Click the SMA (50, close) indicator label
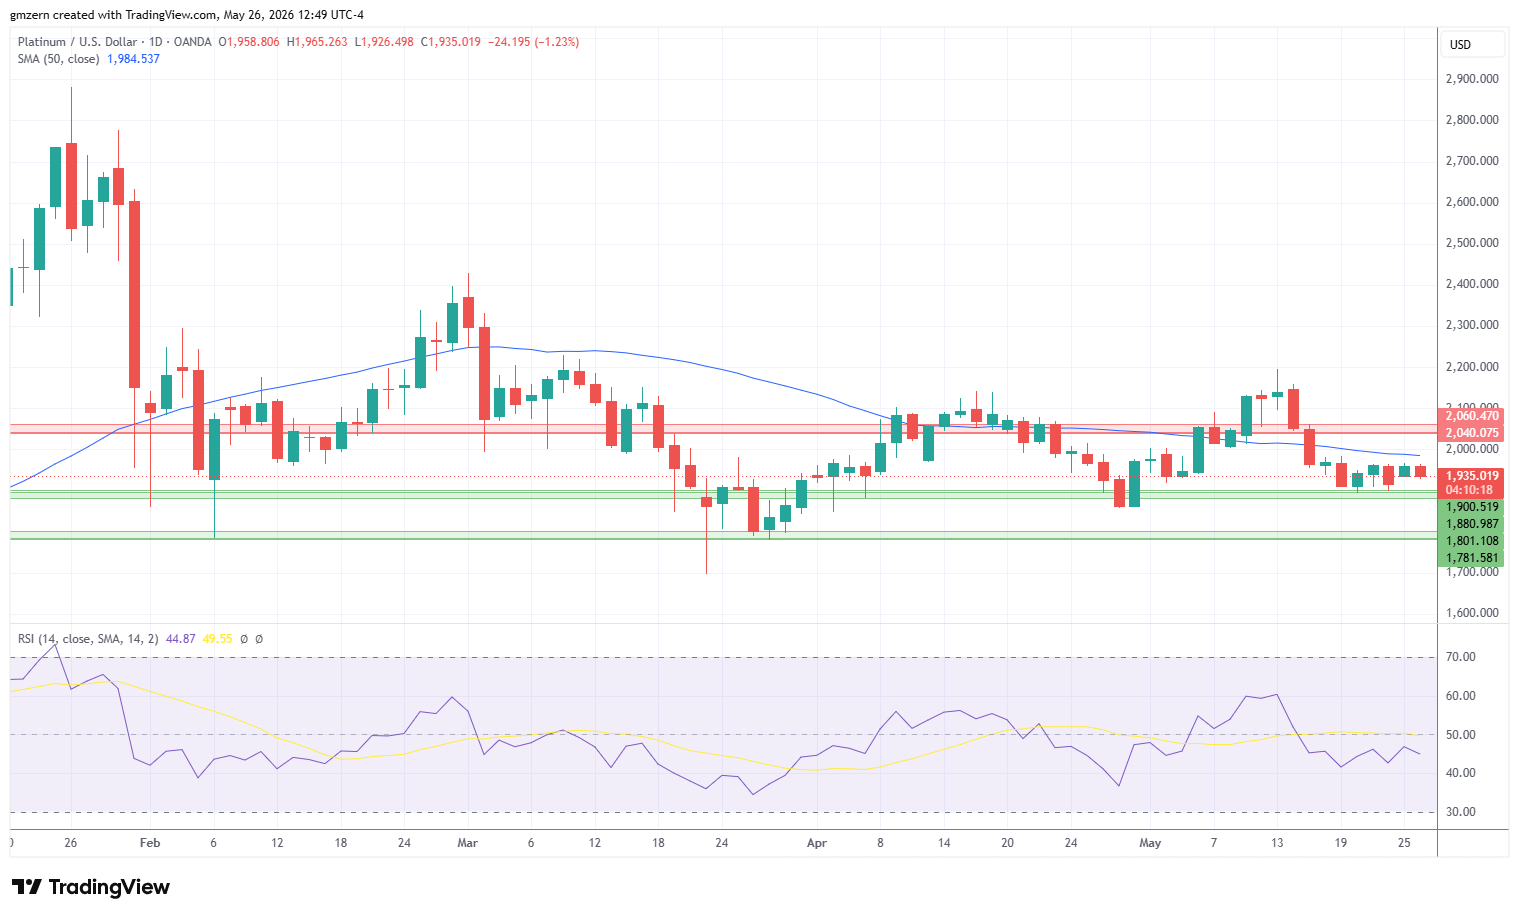Image resolution: width=1519 pixels, height=917 pixels. pos(58,59)
